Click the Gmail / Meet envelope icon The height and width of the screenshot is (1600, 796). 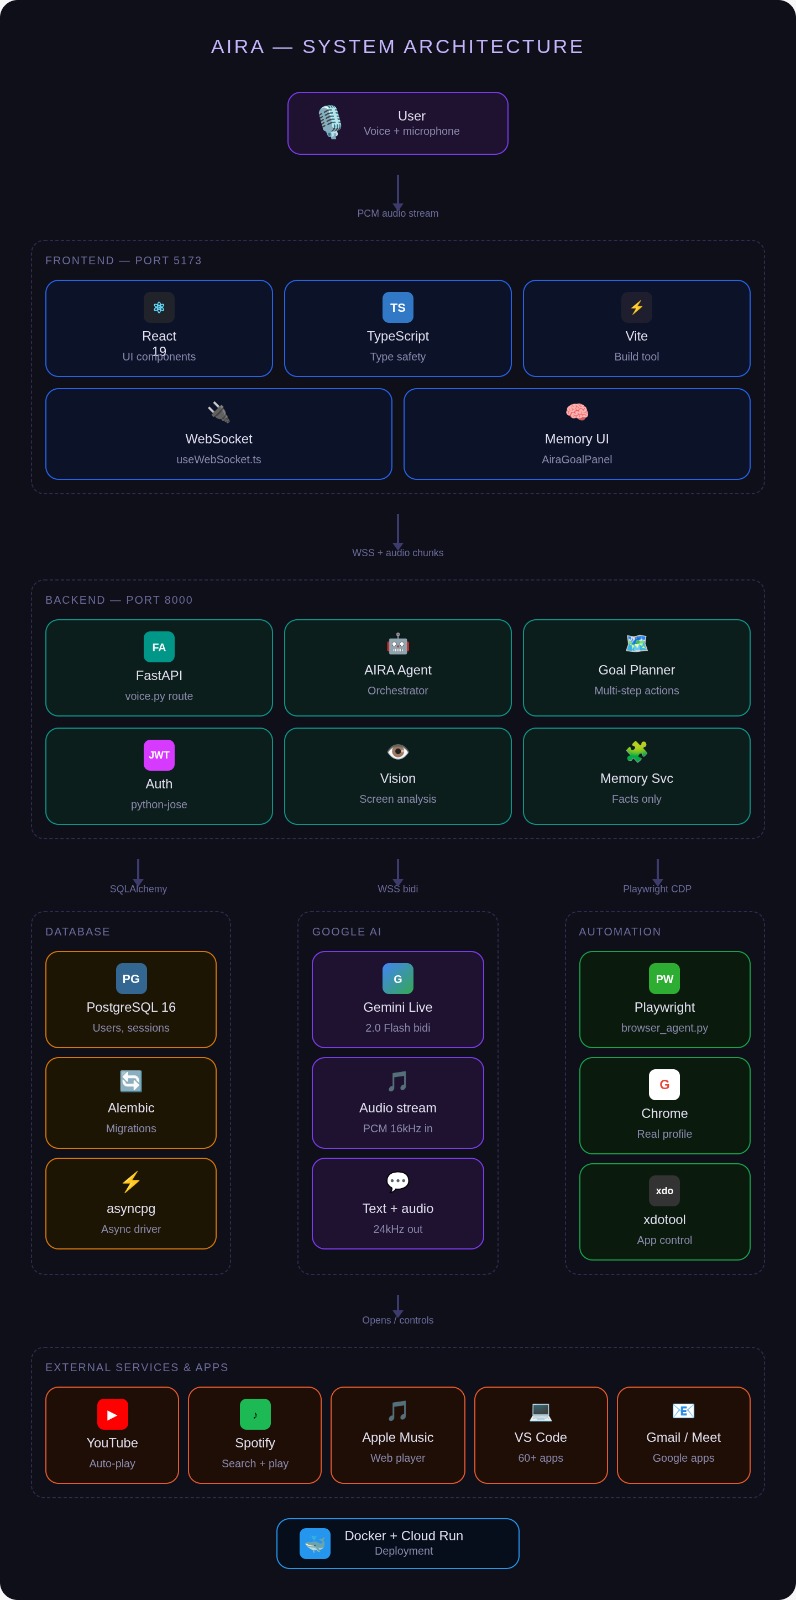[684, 1411]
